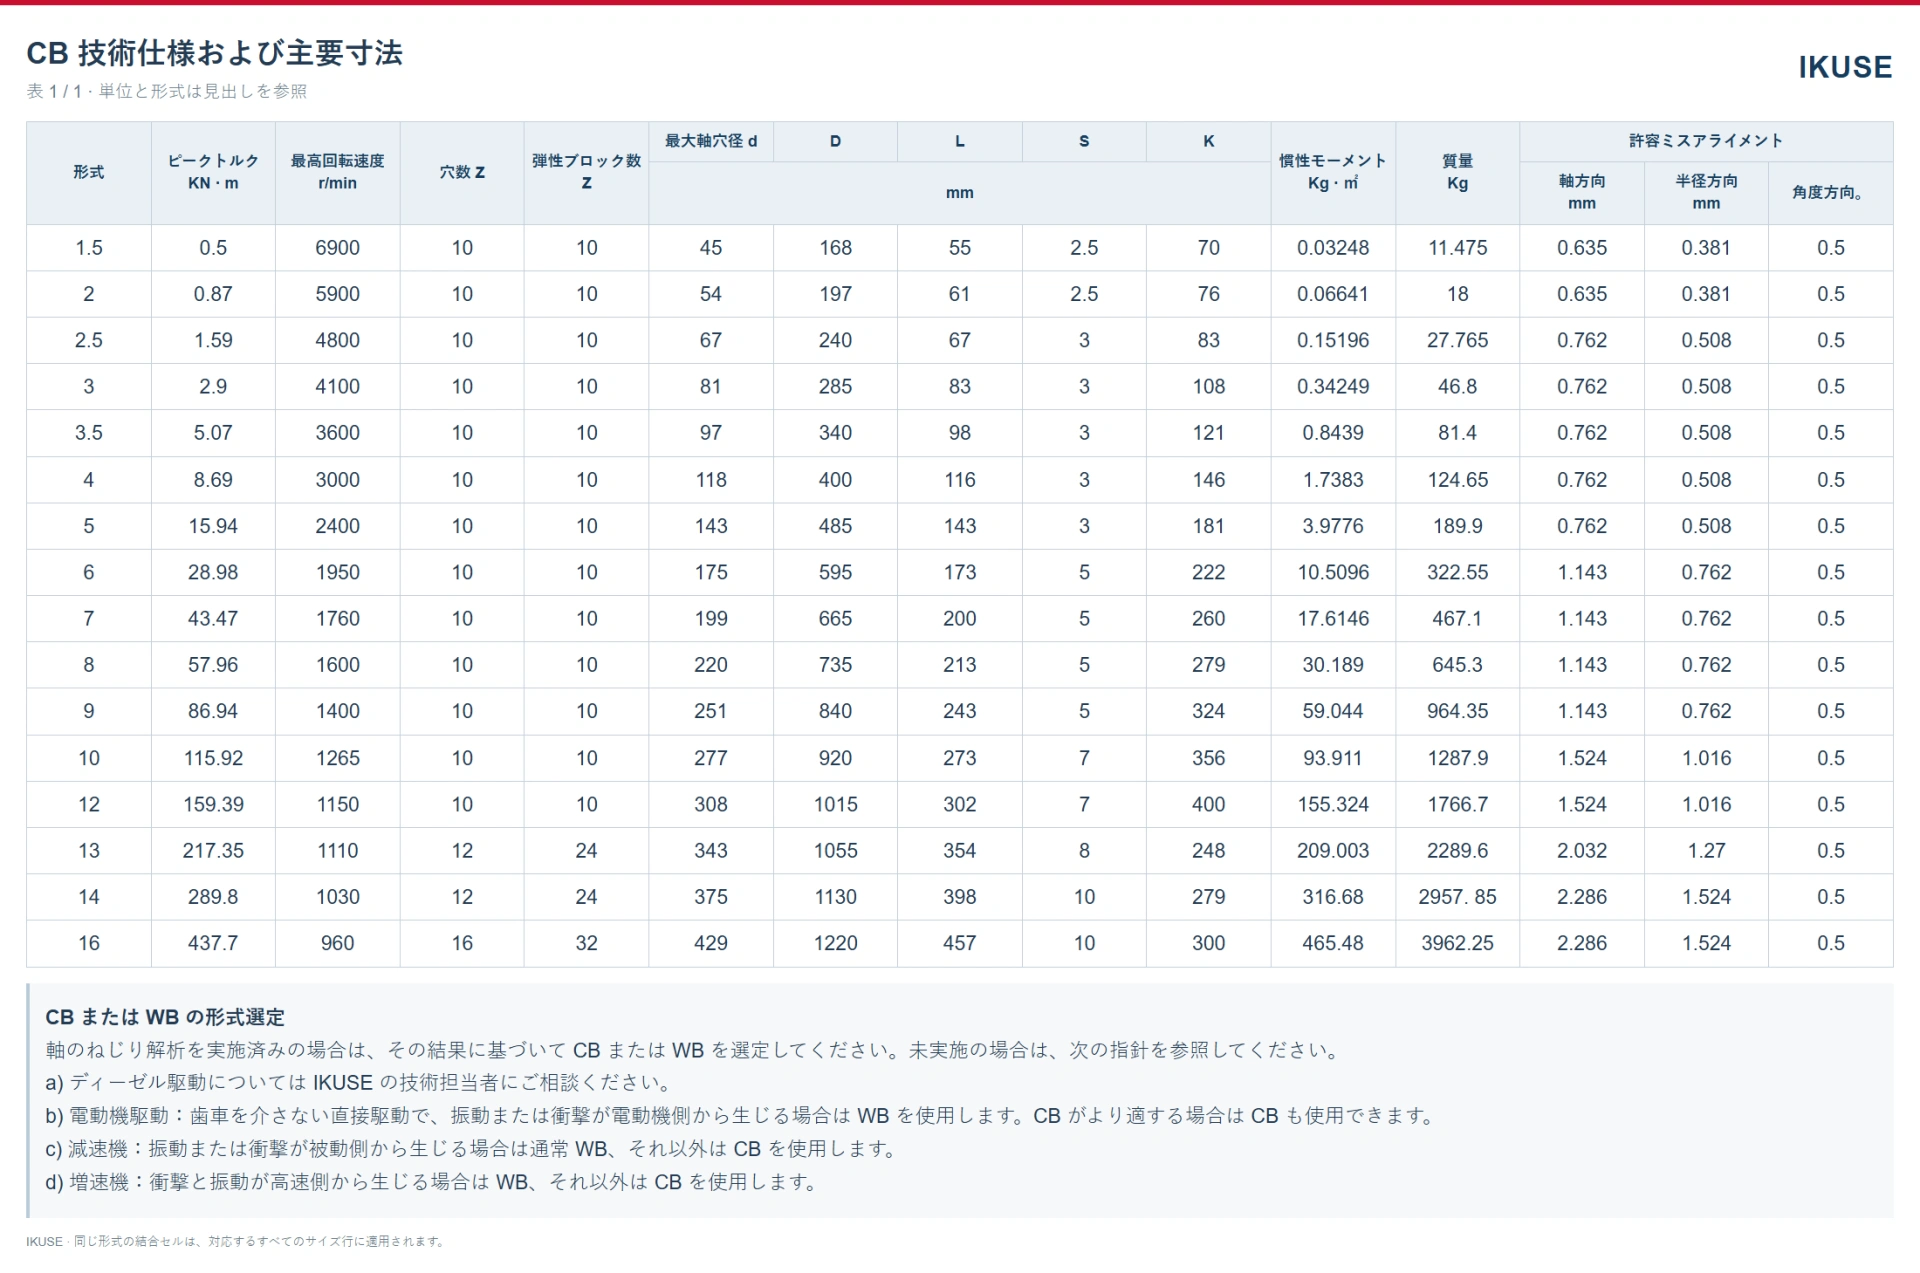Click the peak torque value 57.96
The height and width of the screenshot is (1273, 1920).
tap(213, 665)
